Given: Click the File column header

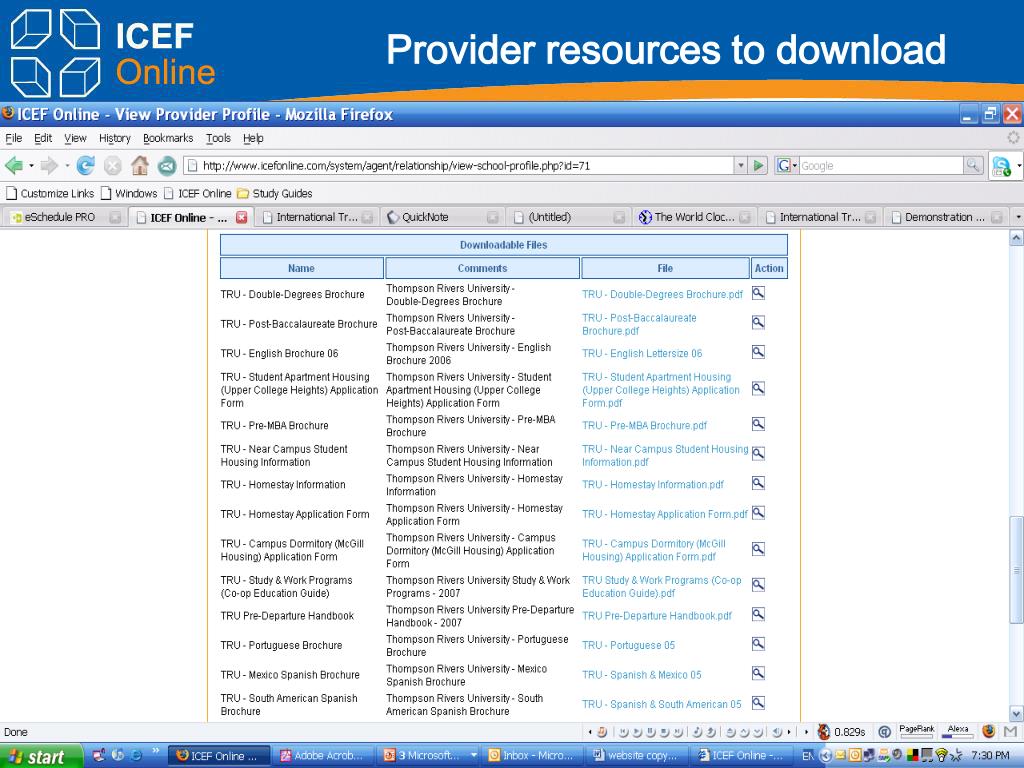Looking at the screenshot, I should click(665, 268).
